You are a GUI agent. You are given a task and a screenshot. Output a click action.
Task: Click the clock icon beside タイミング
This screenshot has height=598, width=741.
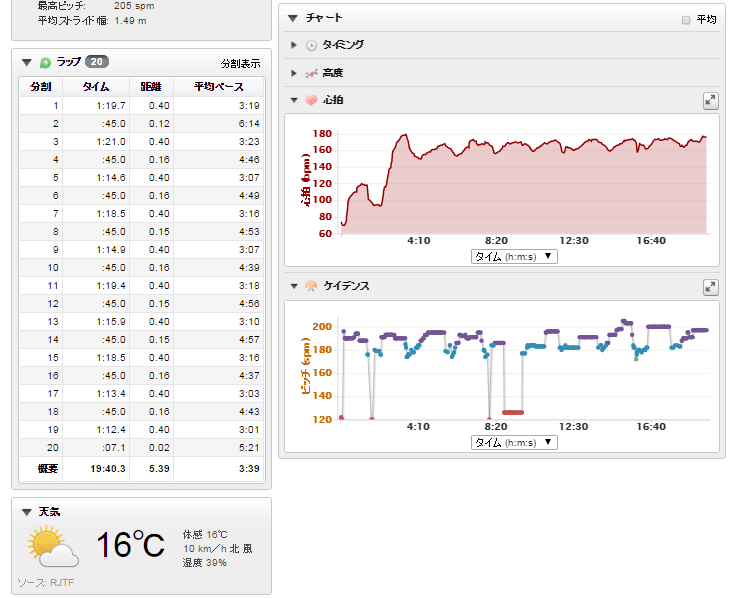[311, 45]
